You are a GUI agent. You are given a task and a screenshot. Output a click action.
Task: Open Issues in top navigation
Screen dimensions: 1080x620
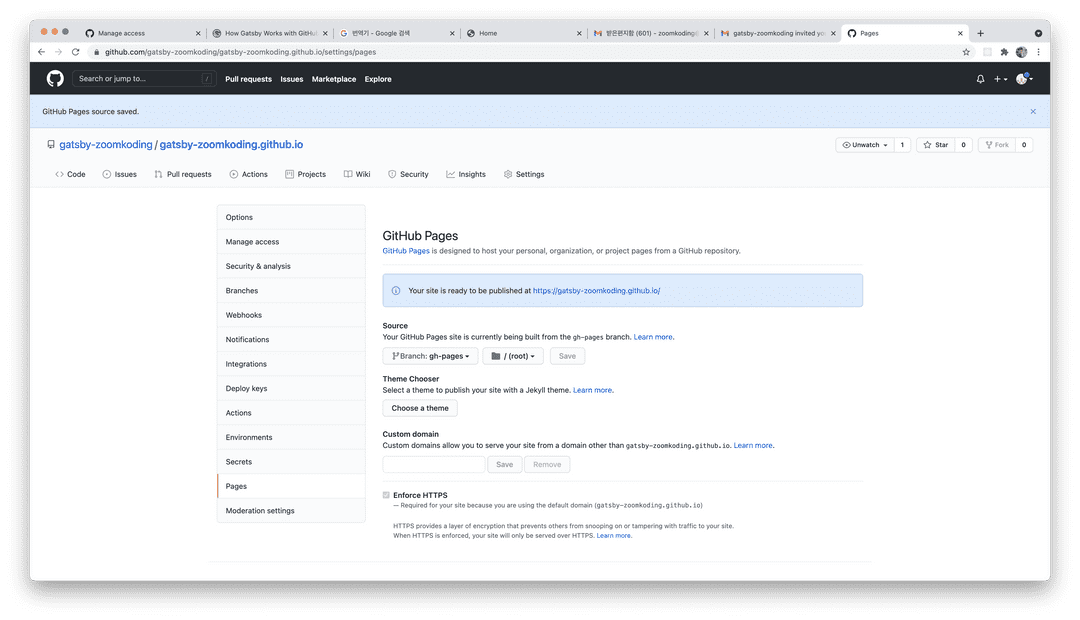tap(291, 79)
